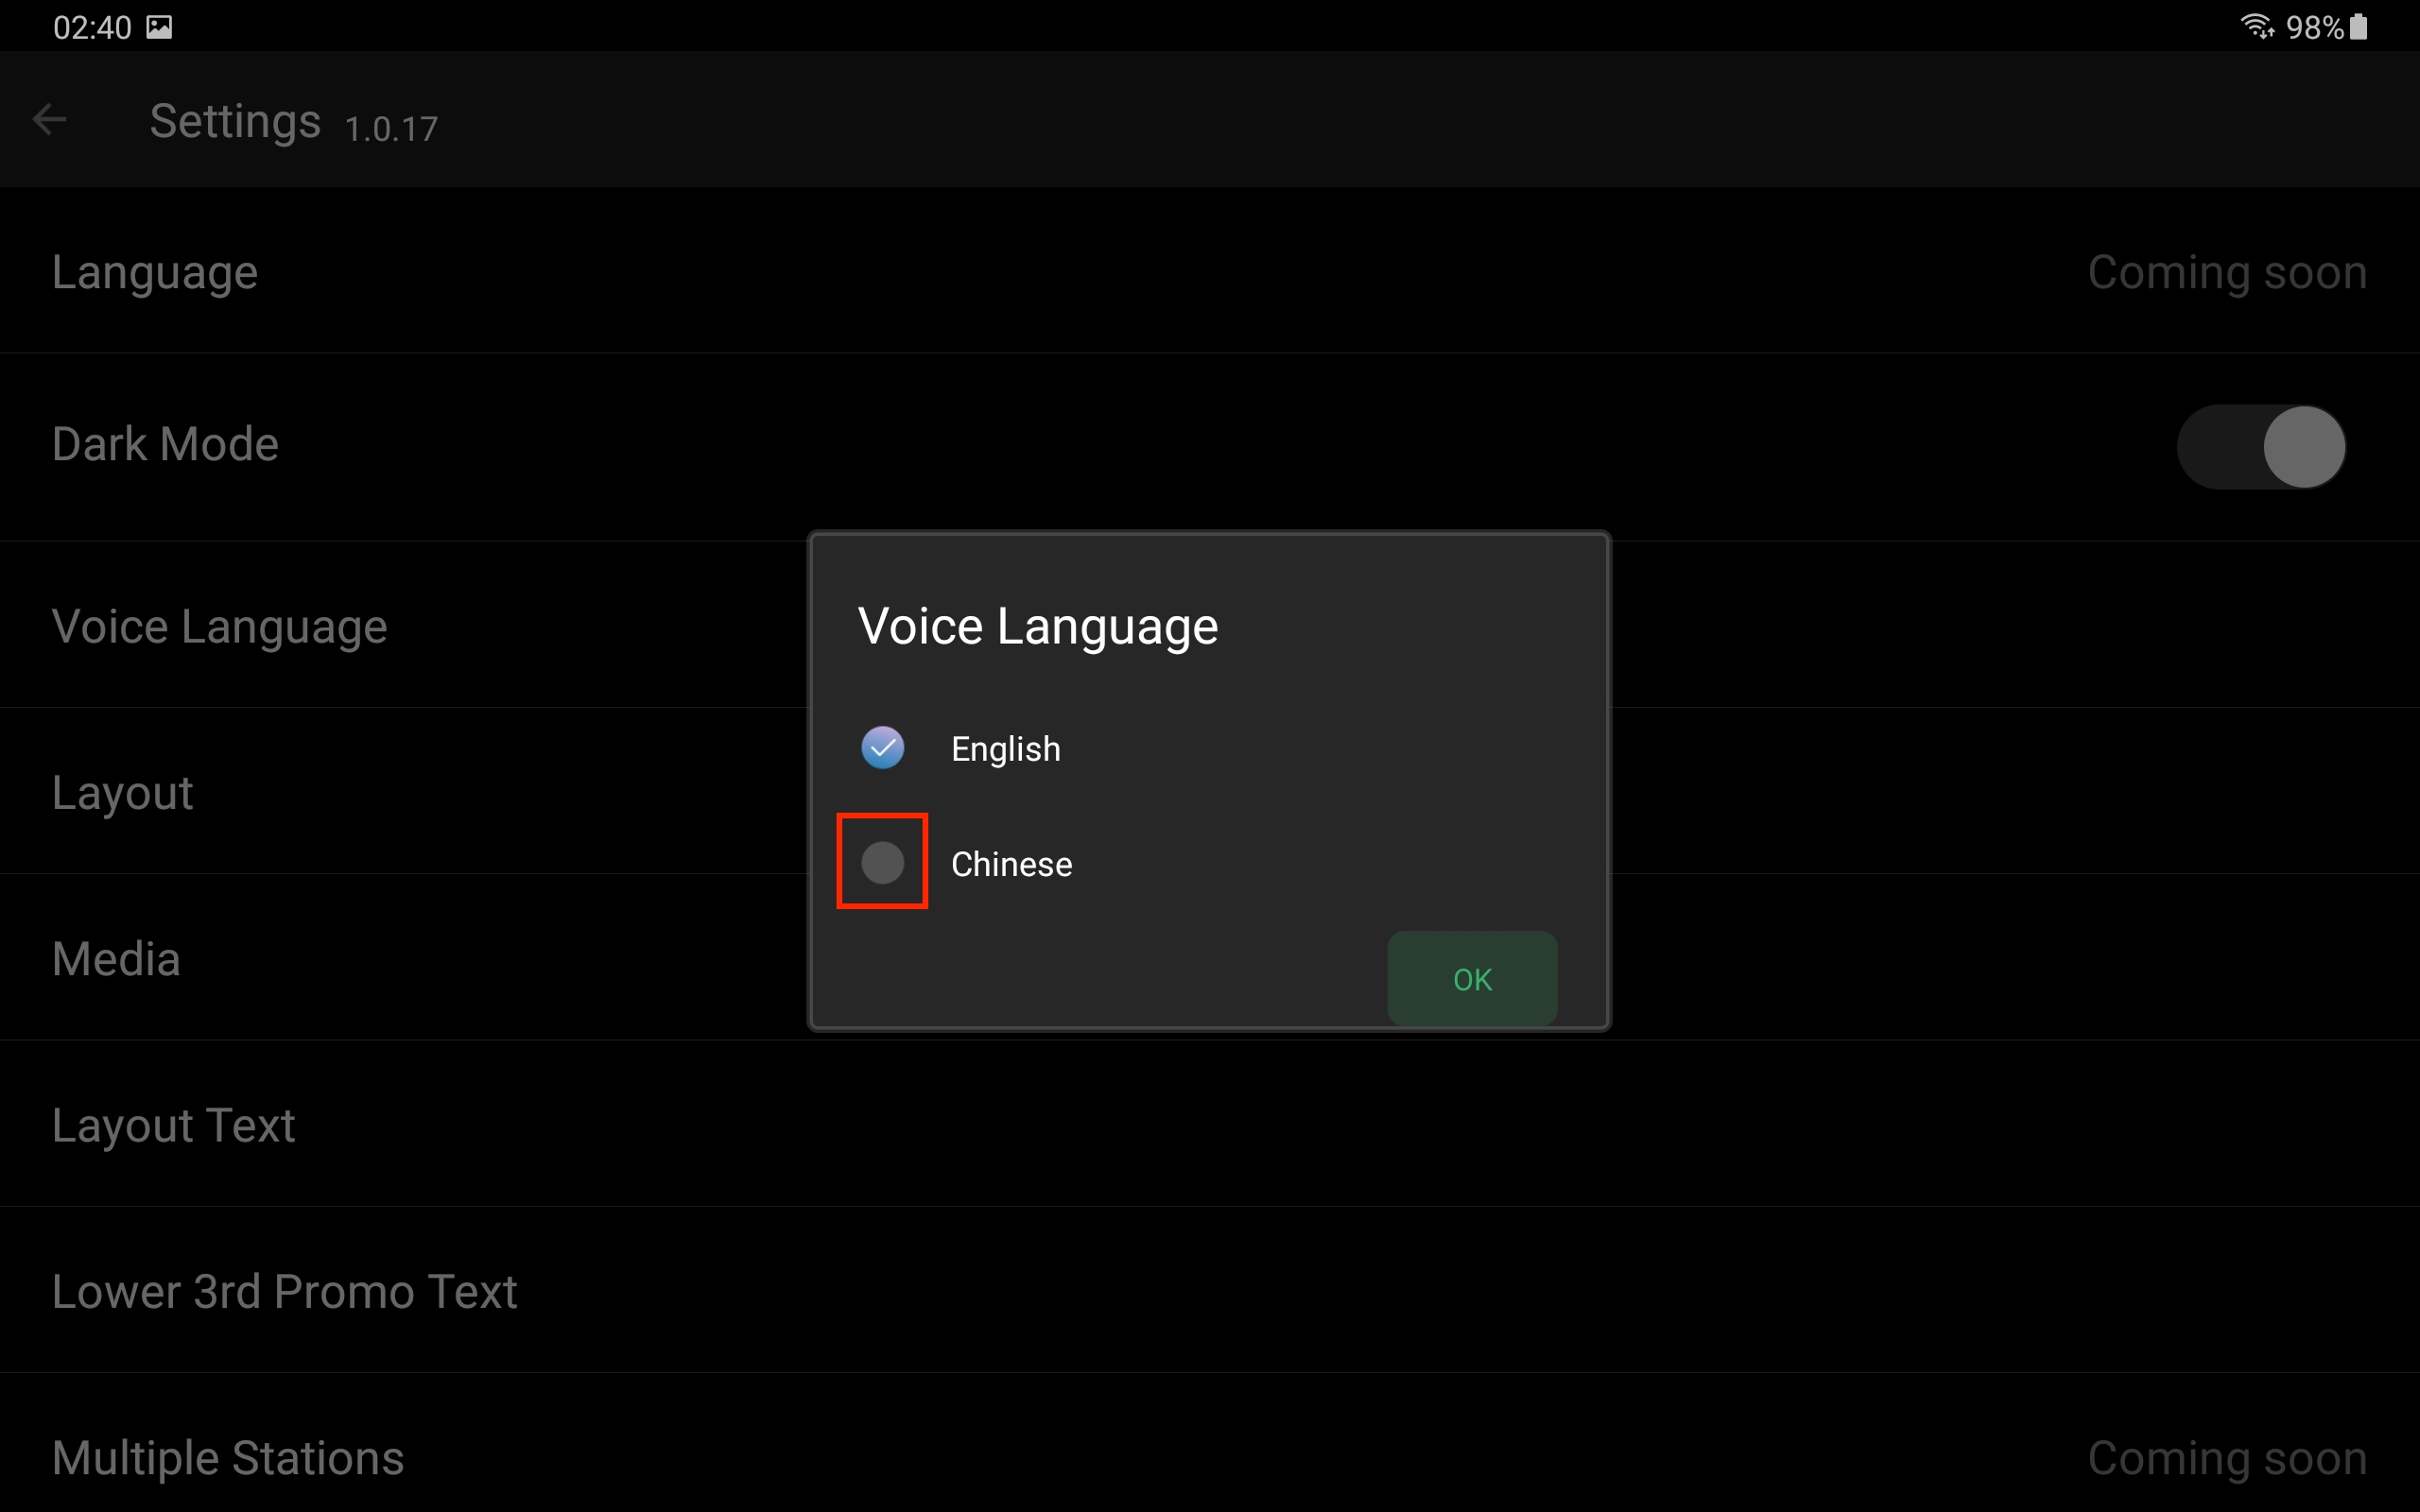Tap the Chinese option label
The image size is (2420, 1512).
pyautogui.click(x=1011, y=864)
